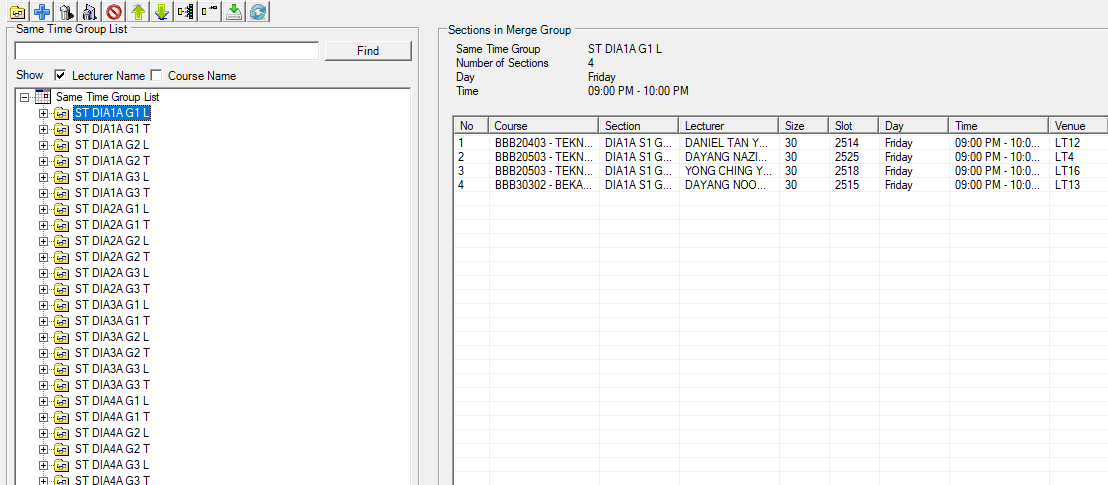
Task: Expand the ST DIA2A G1 L node
Action: tap(43, 209)
